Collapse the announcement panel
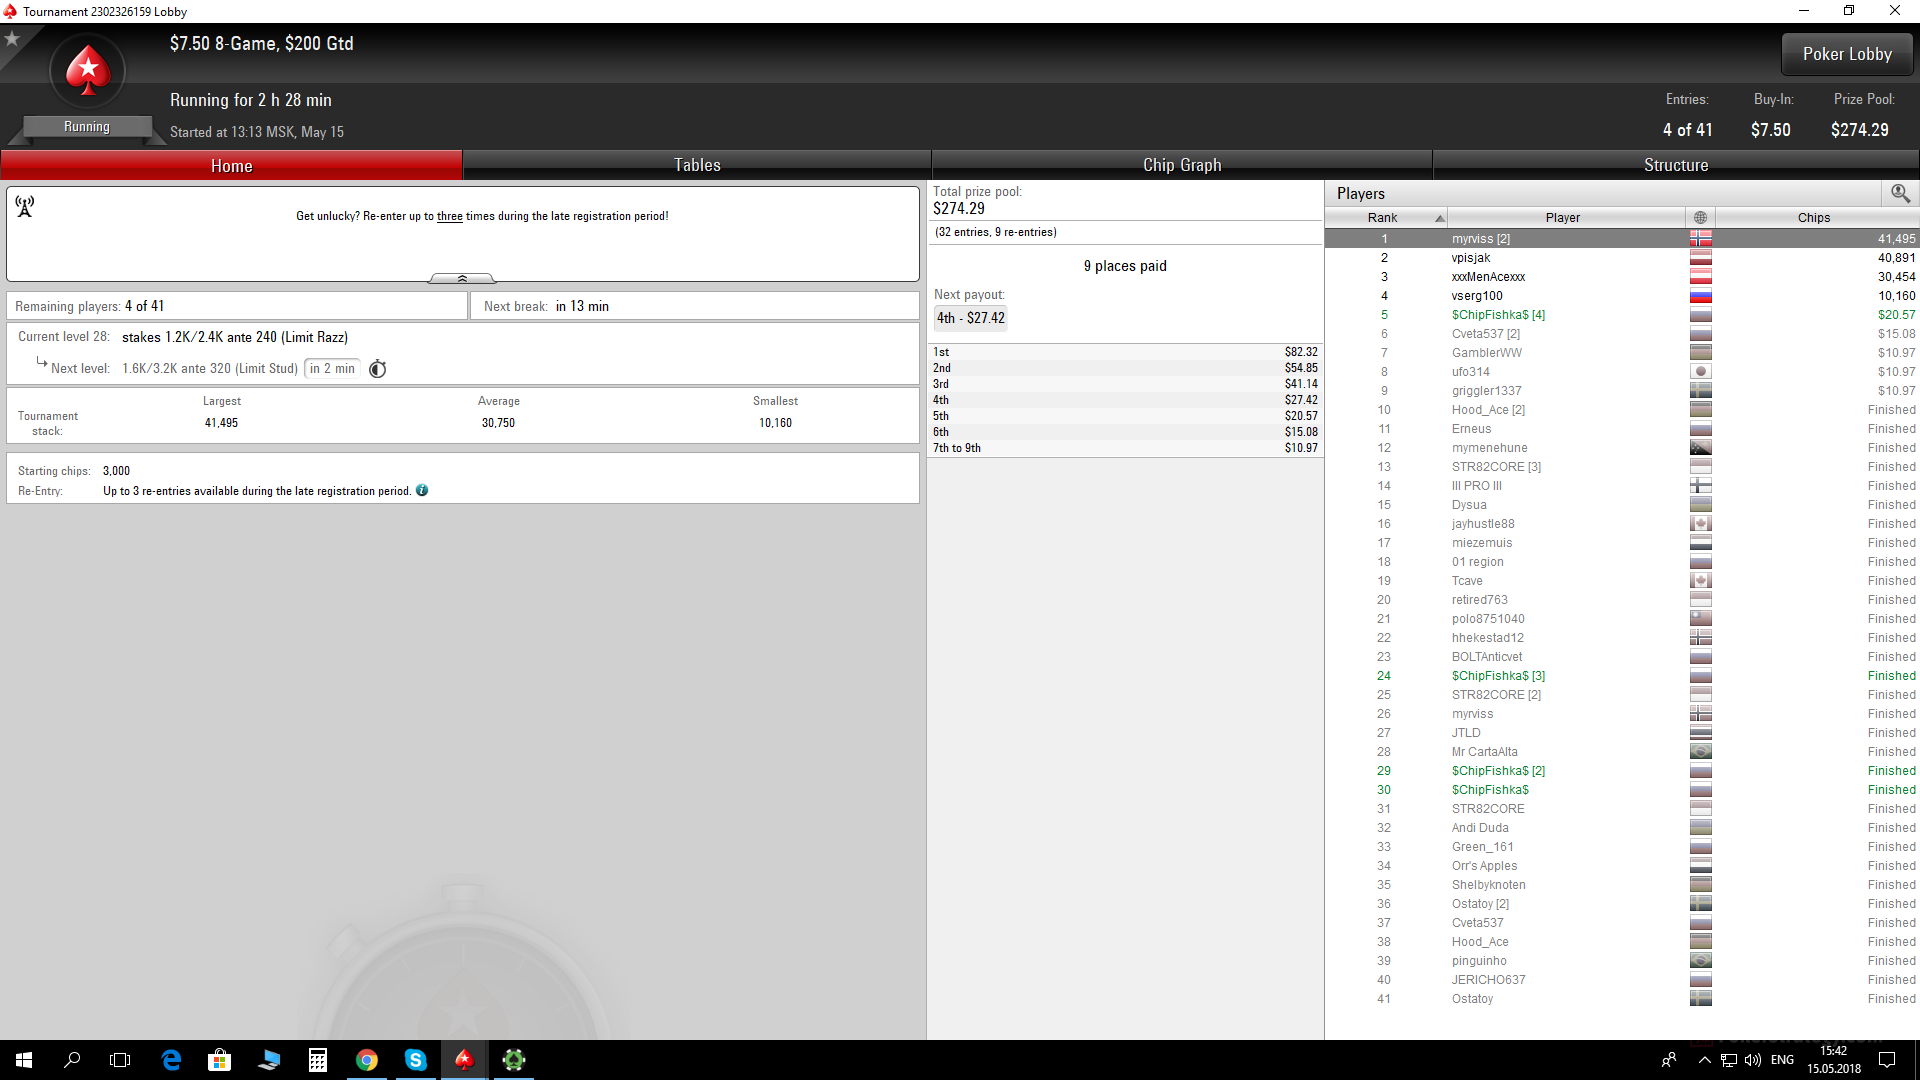 pyautogui.click(x=462, y=278)
